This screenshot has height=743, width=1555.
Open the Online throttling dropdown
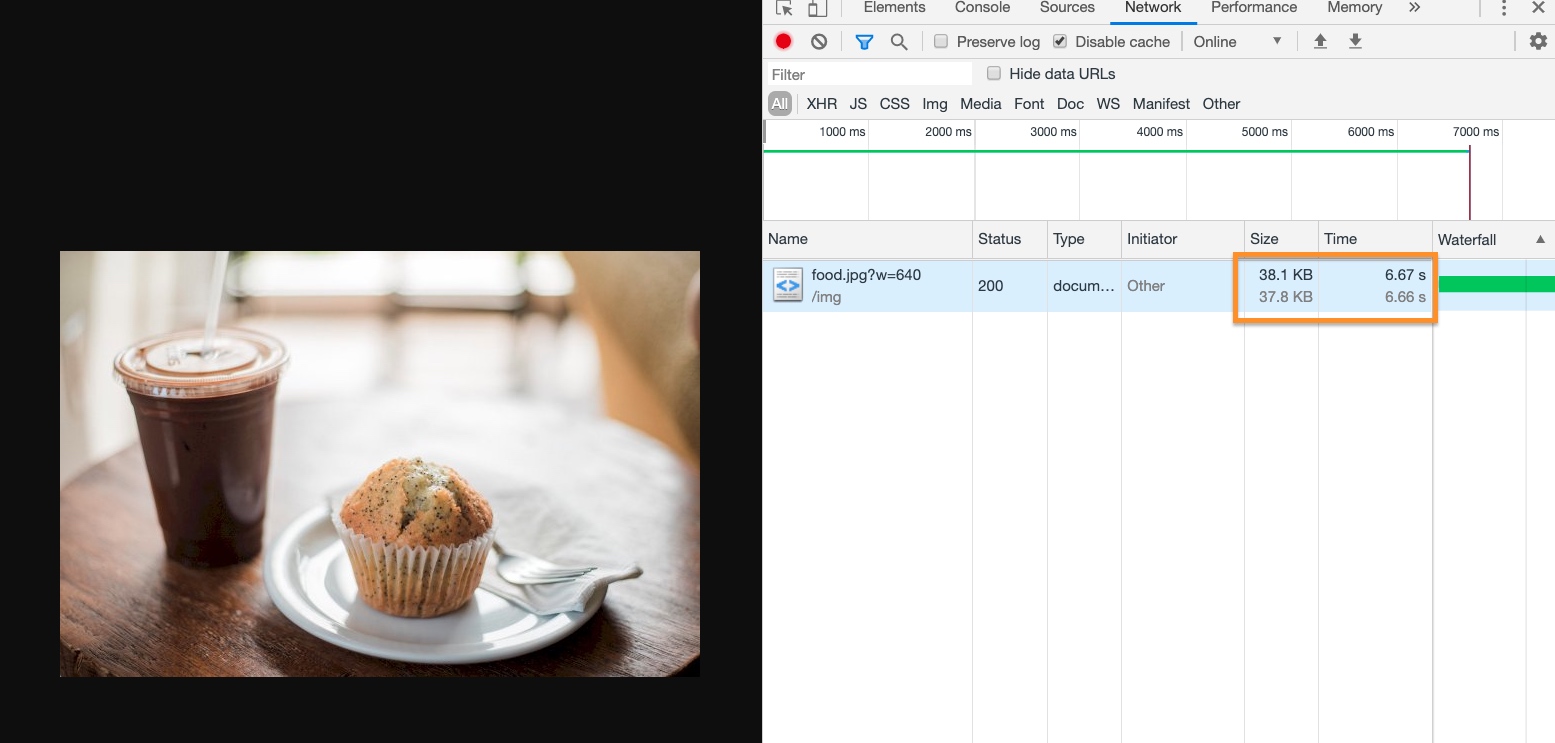coord(1237,41)
